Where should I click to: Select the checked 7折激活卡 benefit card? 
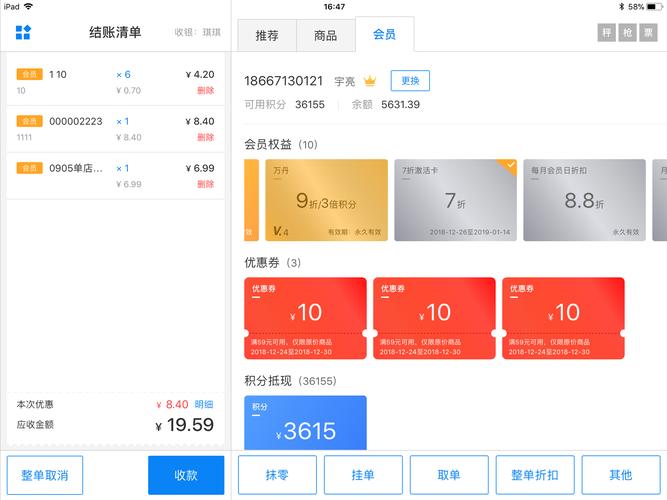click(453, 200)
